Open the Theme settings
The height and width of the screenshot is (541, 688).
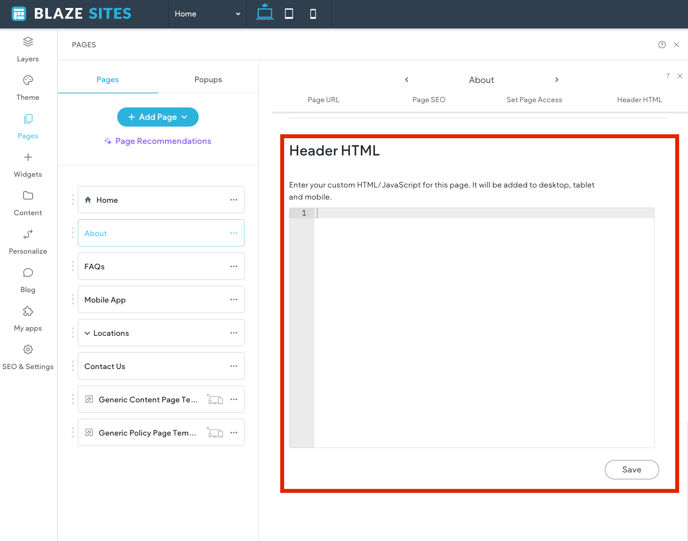click(28, 87)
